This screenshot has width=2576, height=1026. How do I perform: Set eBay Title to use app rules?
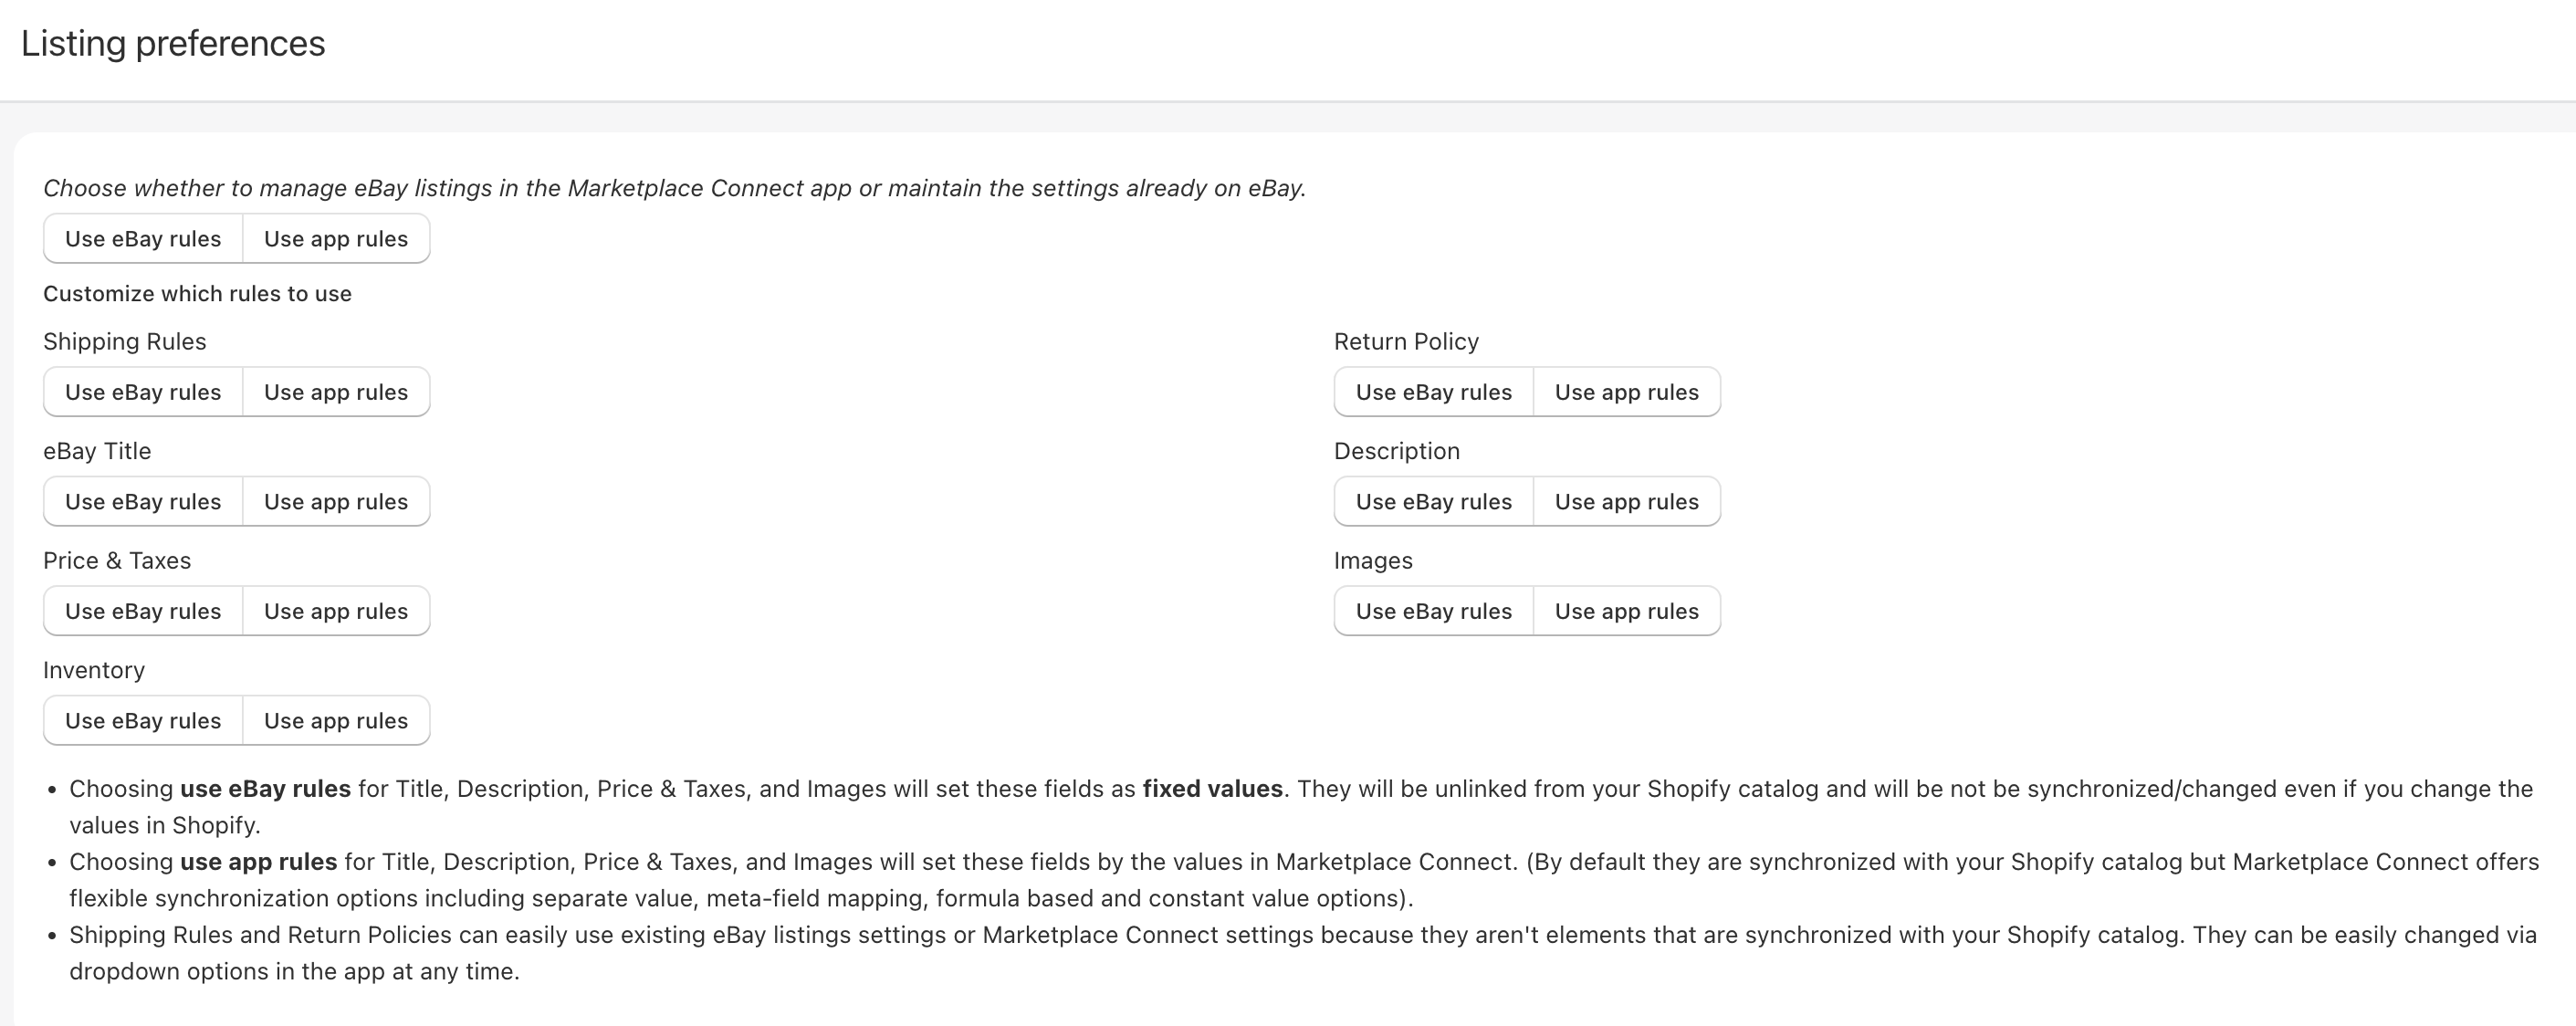335,501
